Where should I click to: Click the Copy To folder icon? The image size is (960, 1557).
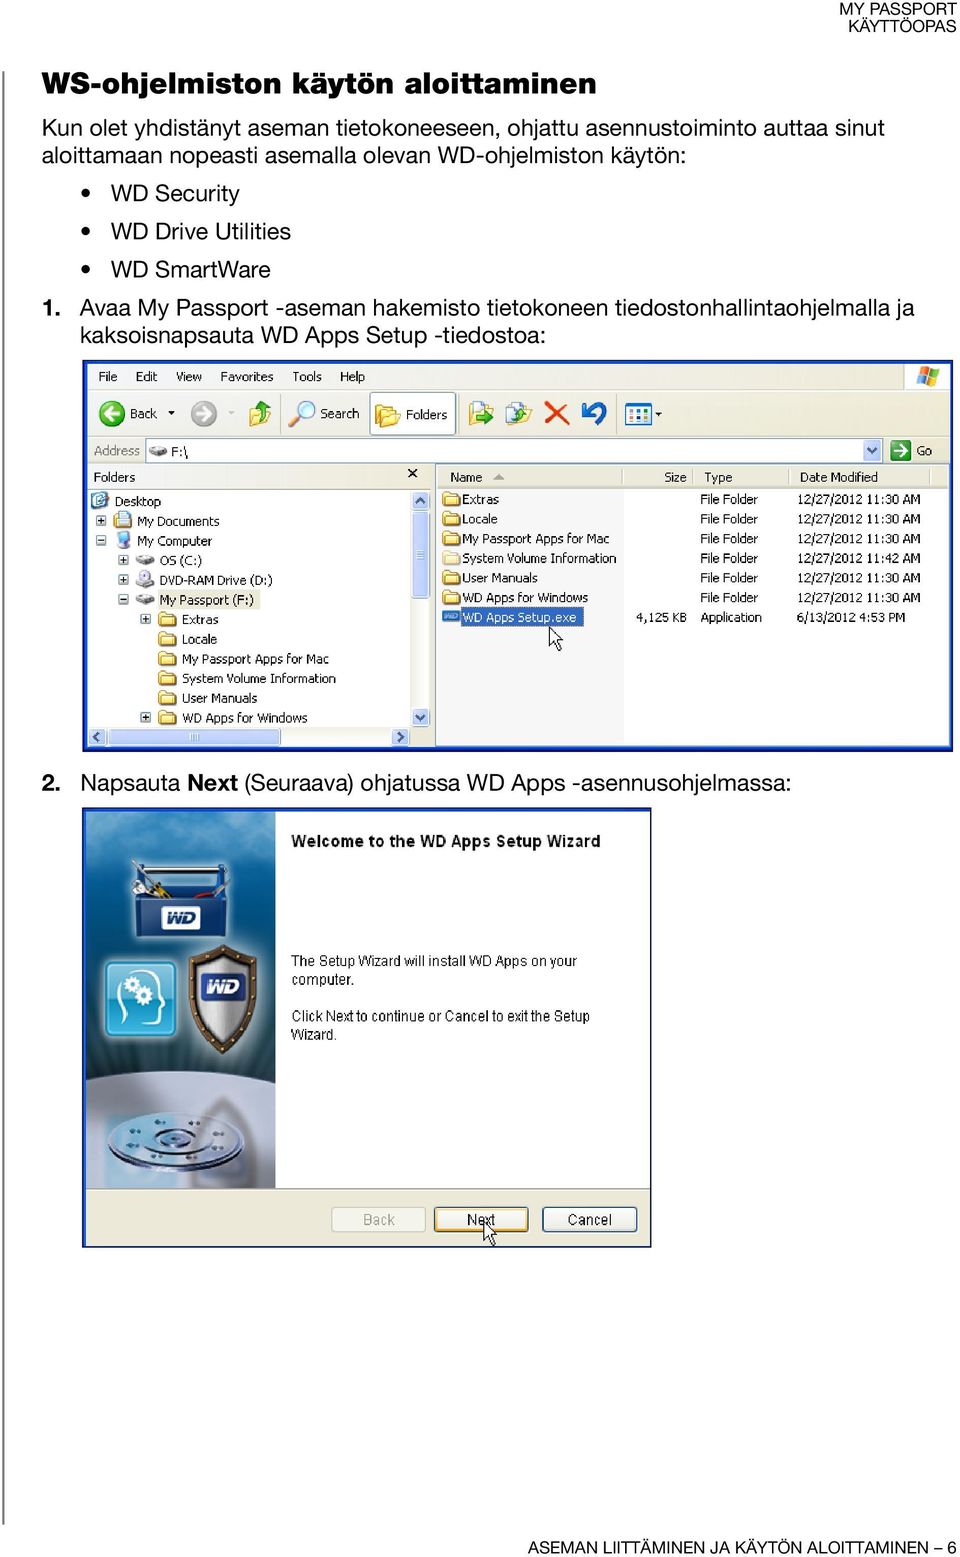click(x=518, y=413)
